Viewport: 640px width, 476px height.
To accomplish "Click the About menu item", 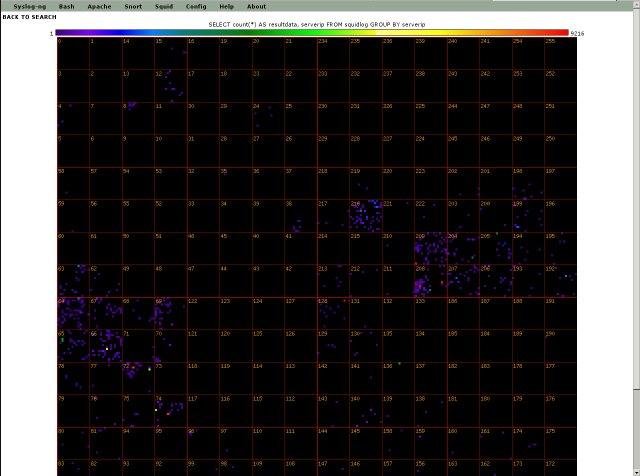I will click(x=257, y=6).
